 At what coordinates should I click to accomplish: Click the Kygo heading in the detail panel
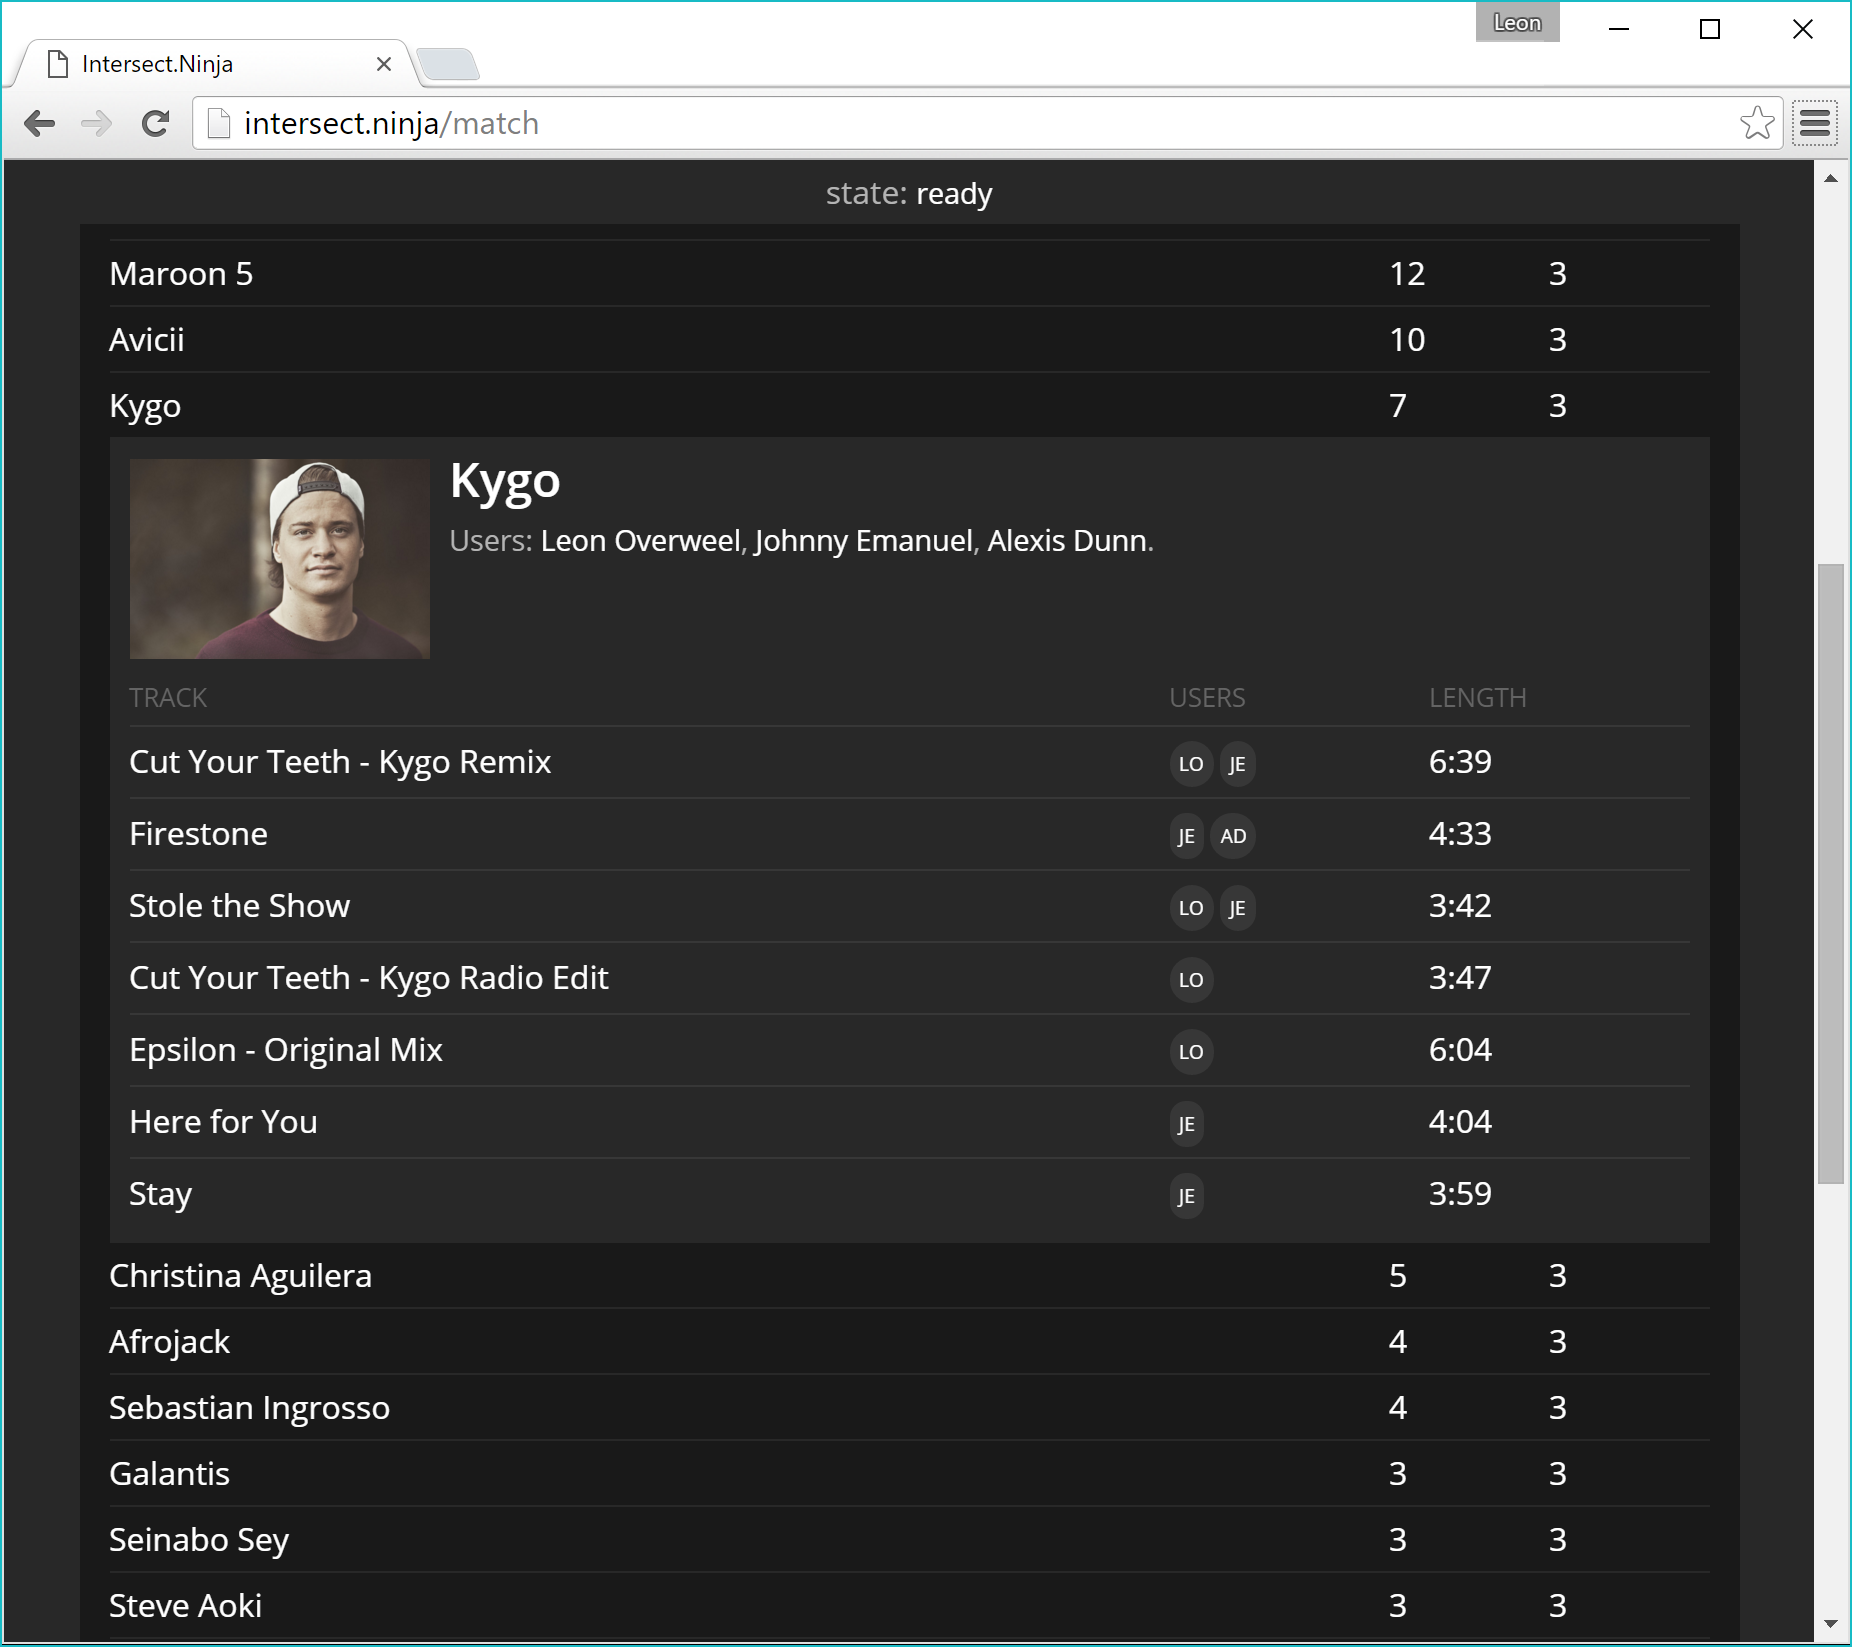505,482
